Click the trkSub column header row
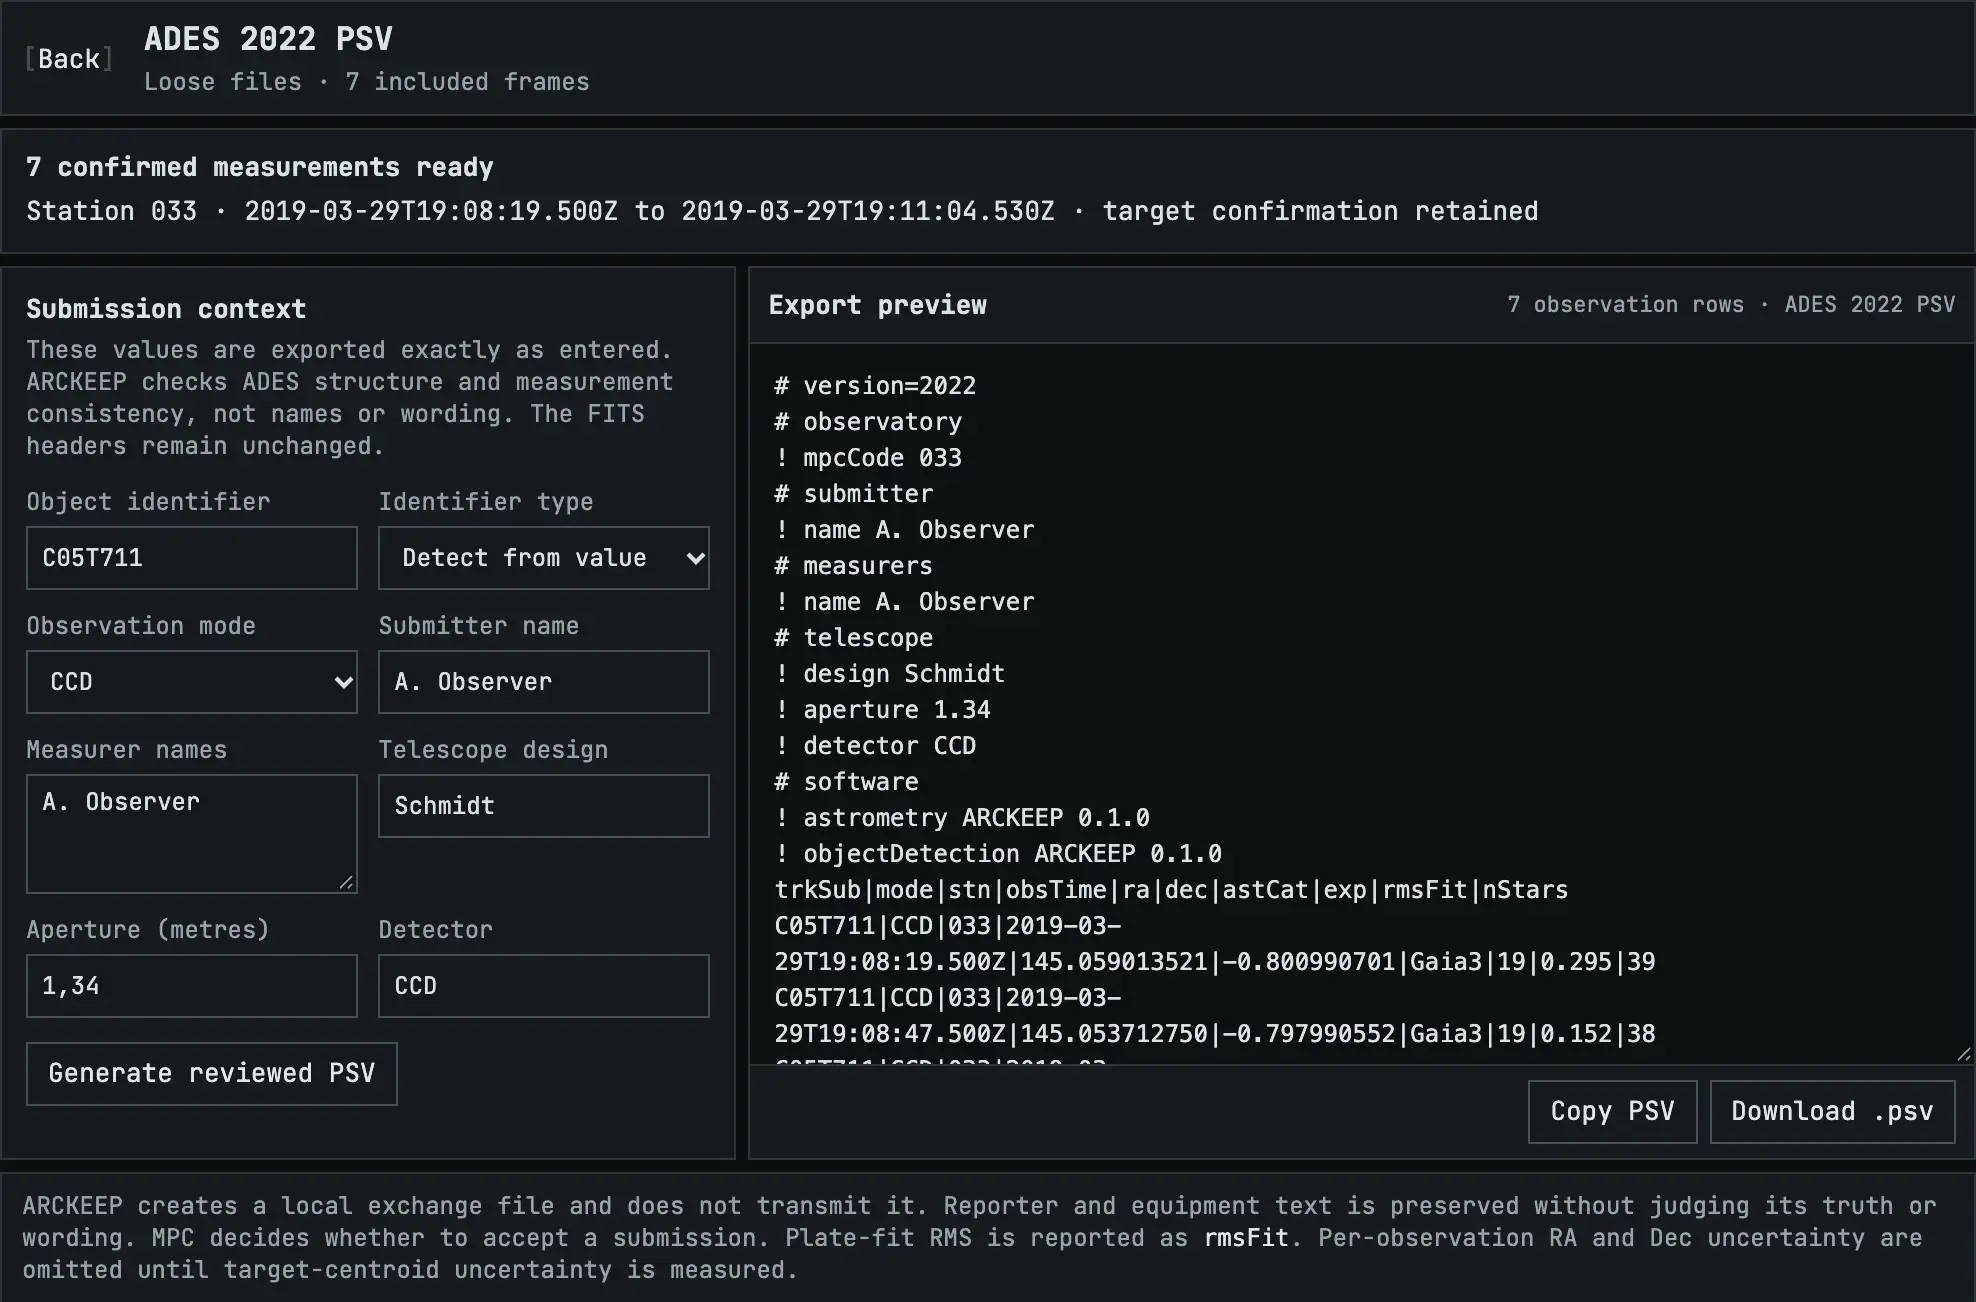 [x=1171, y=890]
